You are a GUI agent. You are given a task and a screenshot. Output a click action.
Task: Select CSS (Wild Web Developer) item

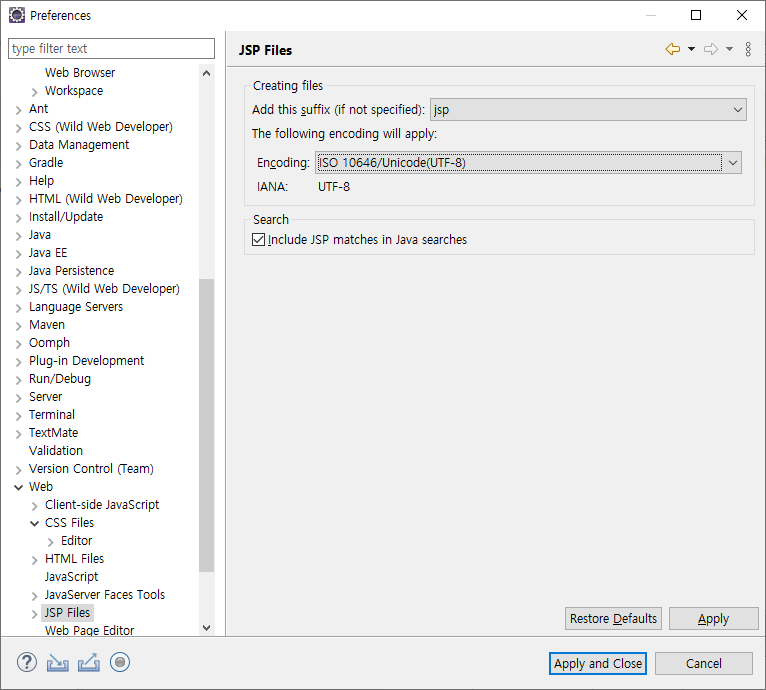[101, 127]
